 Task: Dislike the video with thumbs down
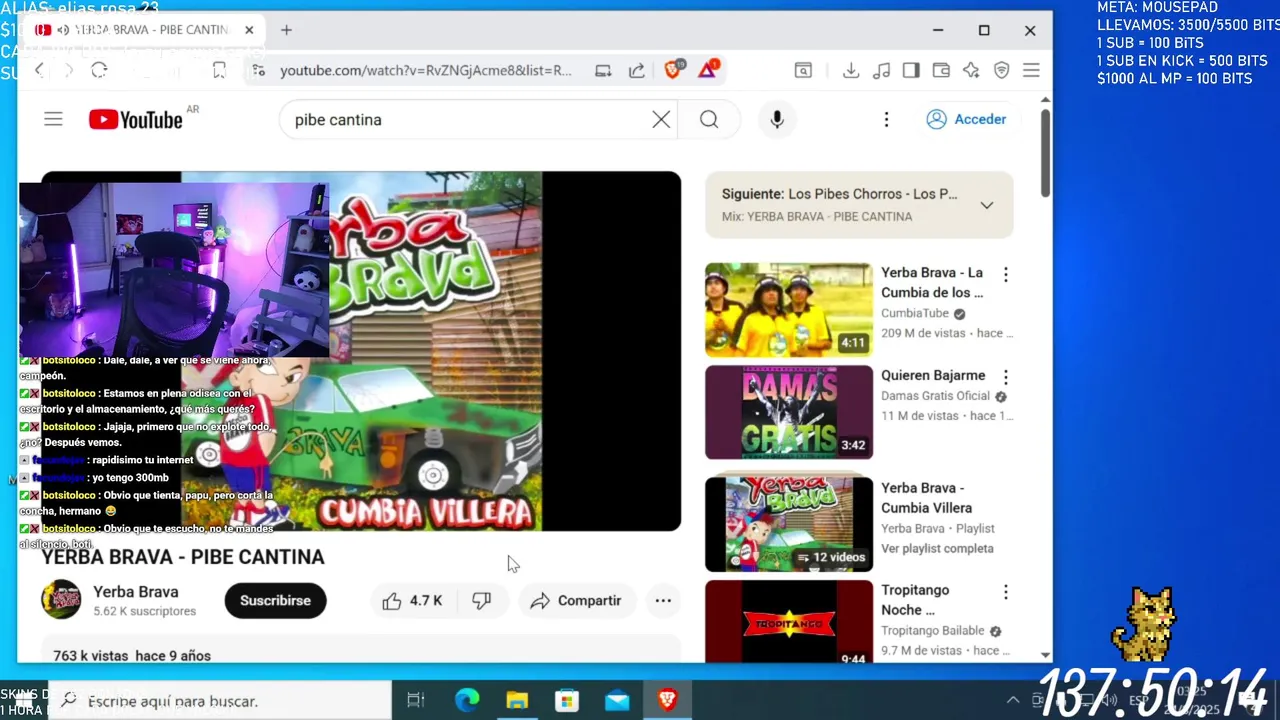482,601
